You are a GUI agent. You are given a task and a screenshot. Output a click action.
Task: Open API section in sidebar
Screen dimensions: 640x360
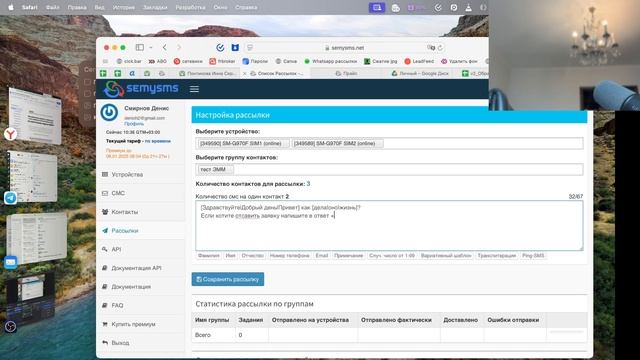coord(116,249)
